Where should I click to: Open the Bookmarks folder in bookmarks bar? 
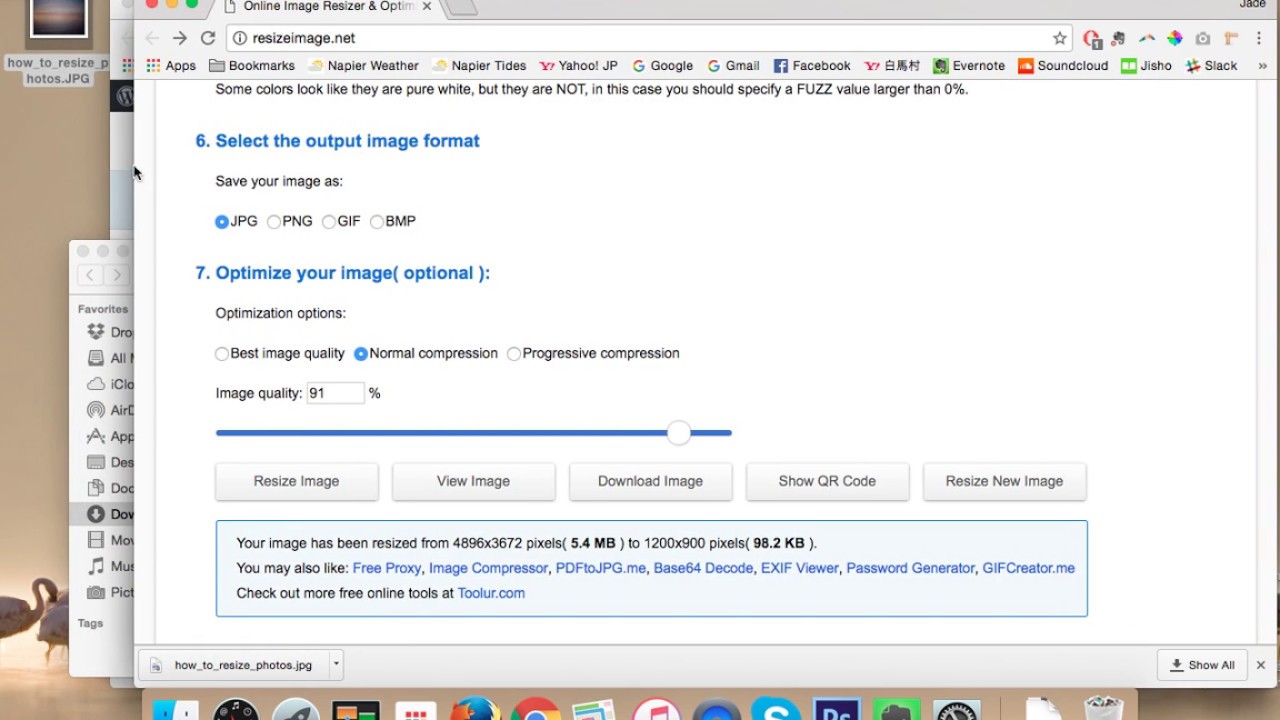click(252, 66)
